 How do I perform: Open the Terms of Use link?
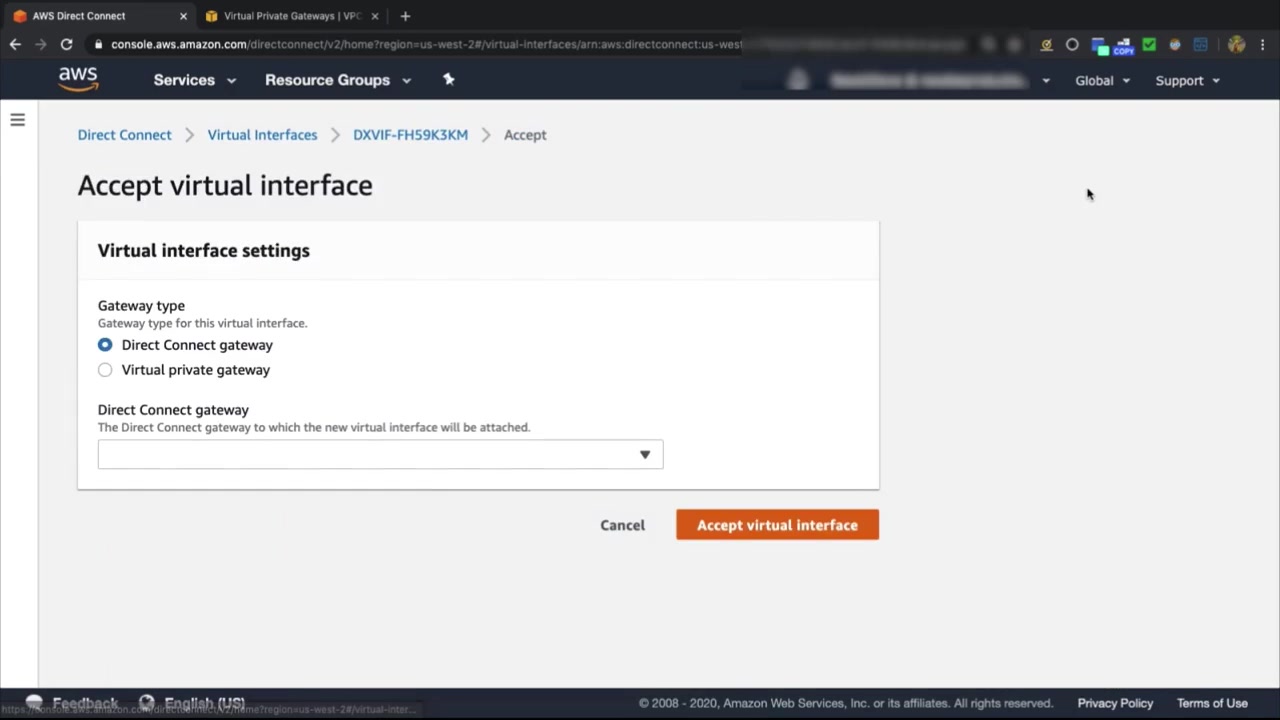[1212, 703]
